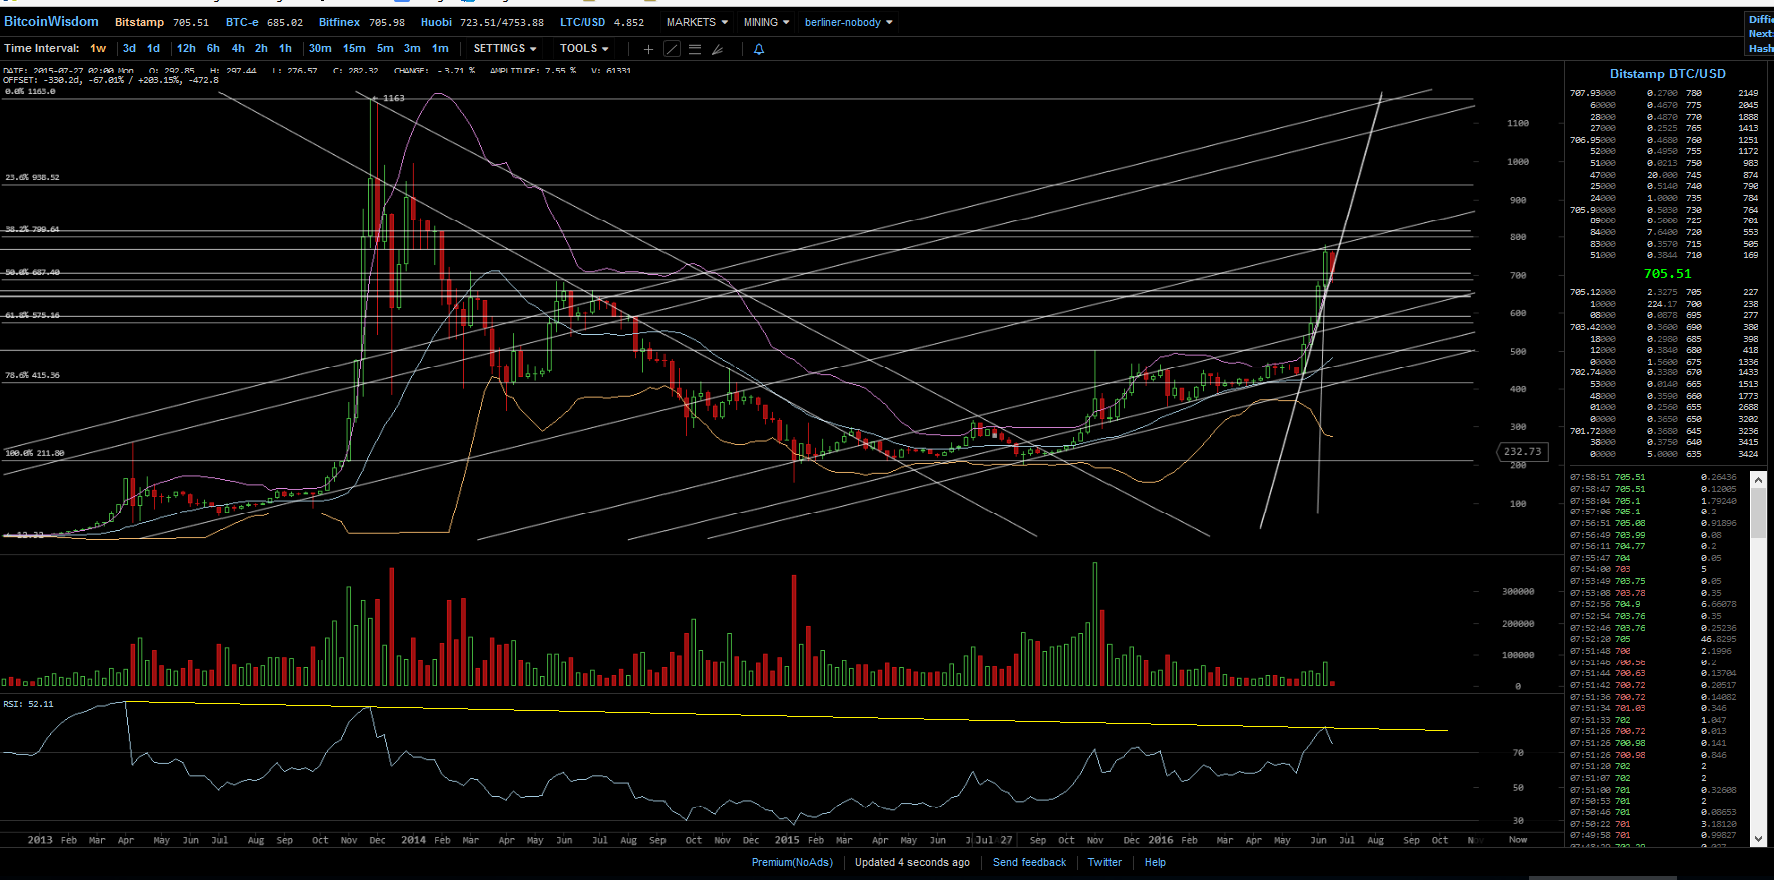1774x880 pixels.
Task: Click the bid row priced 702.74000
Action: (1664, 372)
